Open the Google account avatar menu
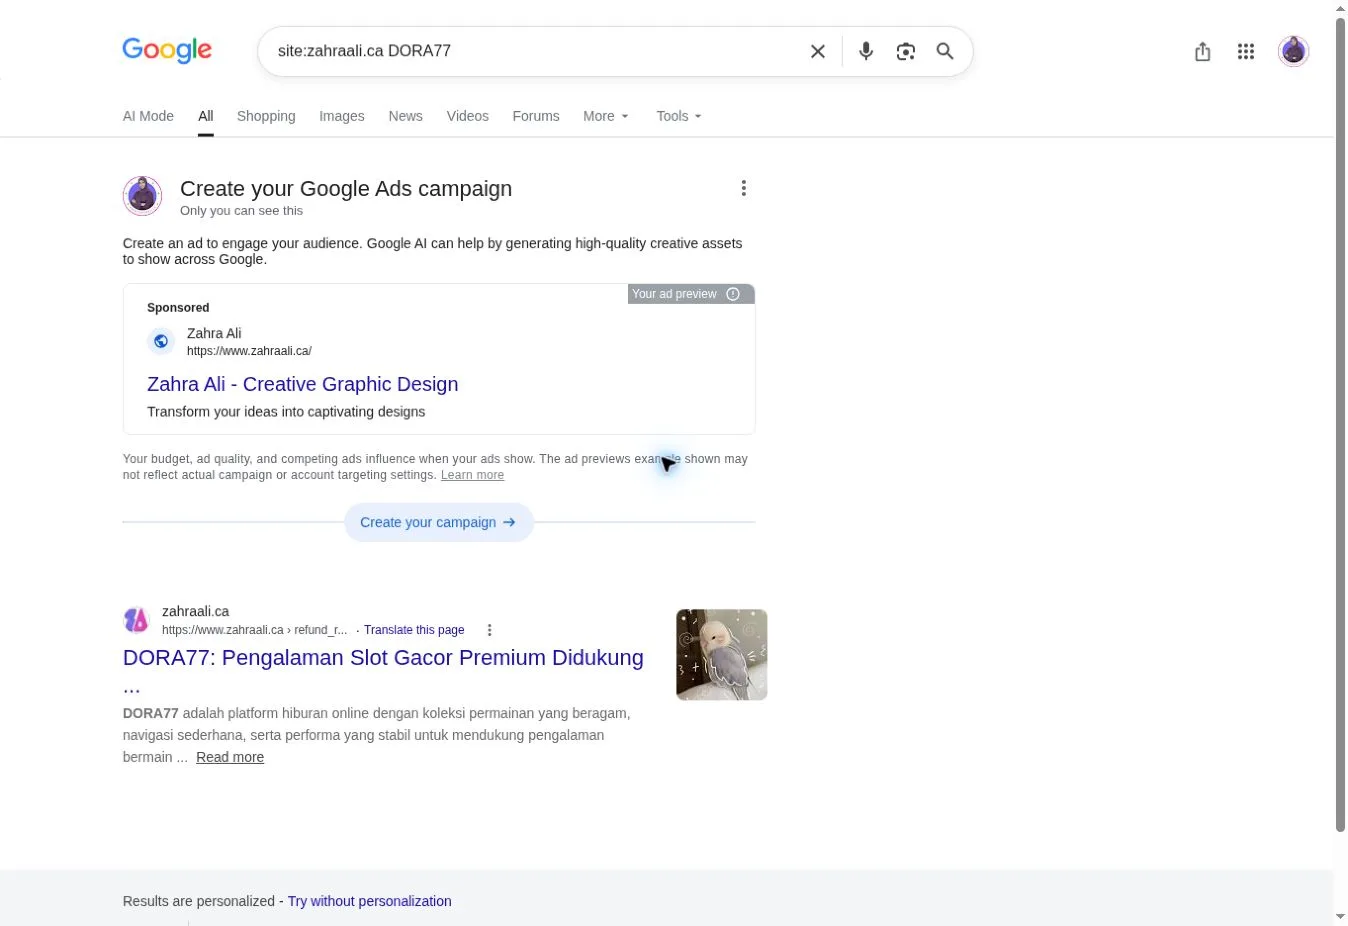This screenshot has height=926, width=1348. pos(1294,51)
